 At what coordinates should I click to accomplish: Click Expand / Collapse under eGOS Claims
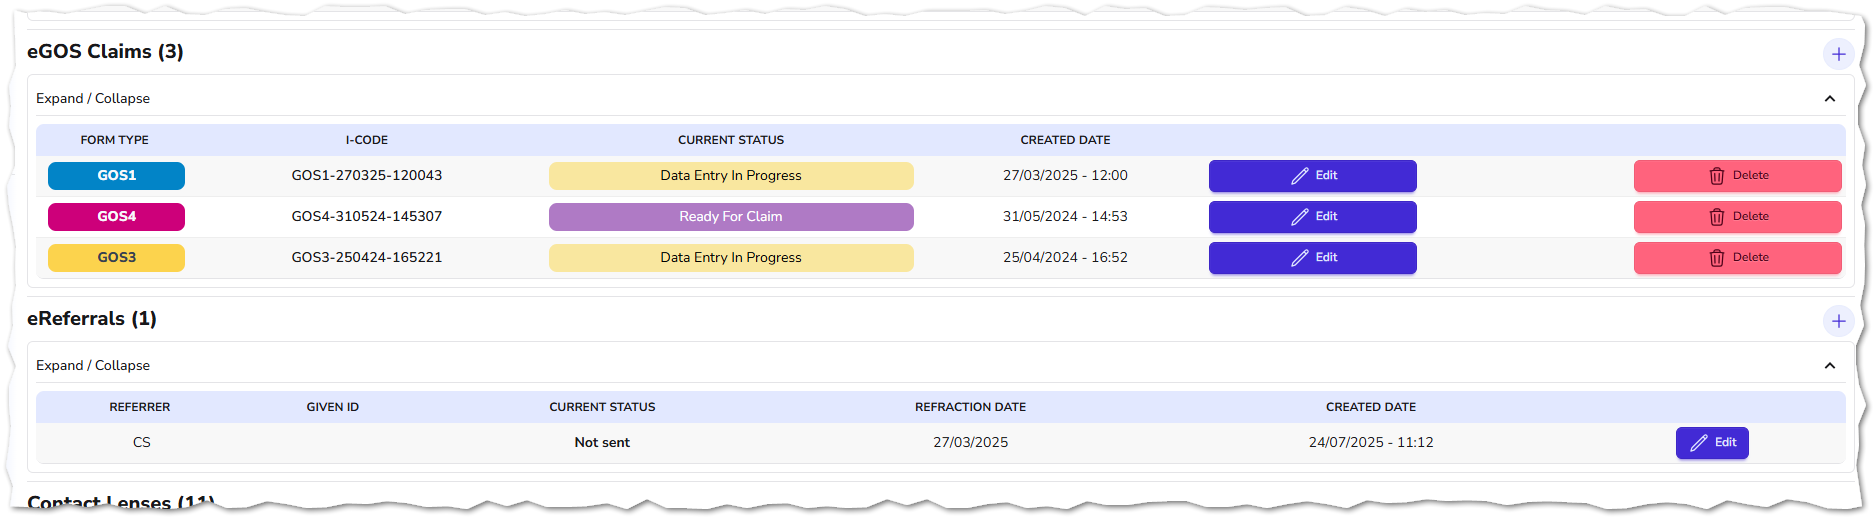pos(93,99)
